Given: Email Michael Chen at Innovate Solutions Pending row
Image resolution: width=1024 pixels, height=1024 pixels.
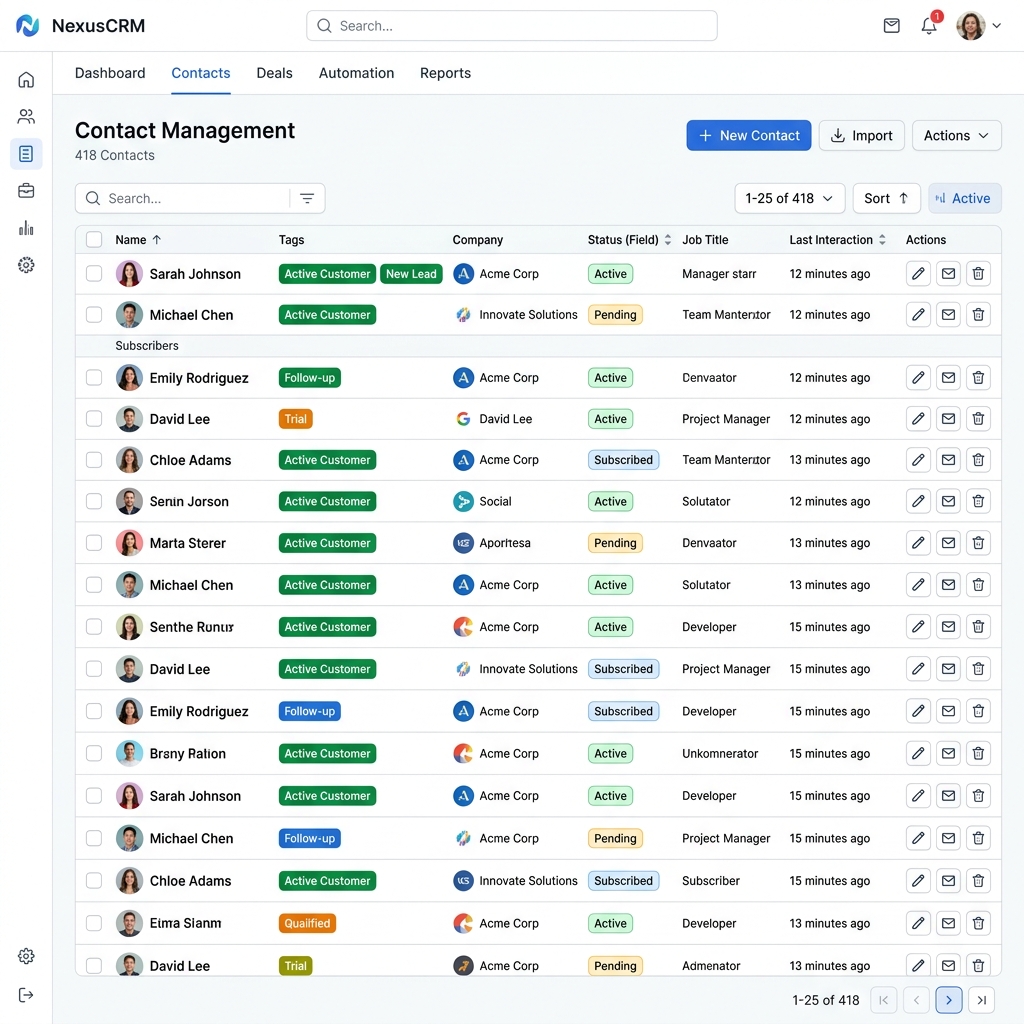Looking at the screenshot, I should 948,315.
